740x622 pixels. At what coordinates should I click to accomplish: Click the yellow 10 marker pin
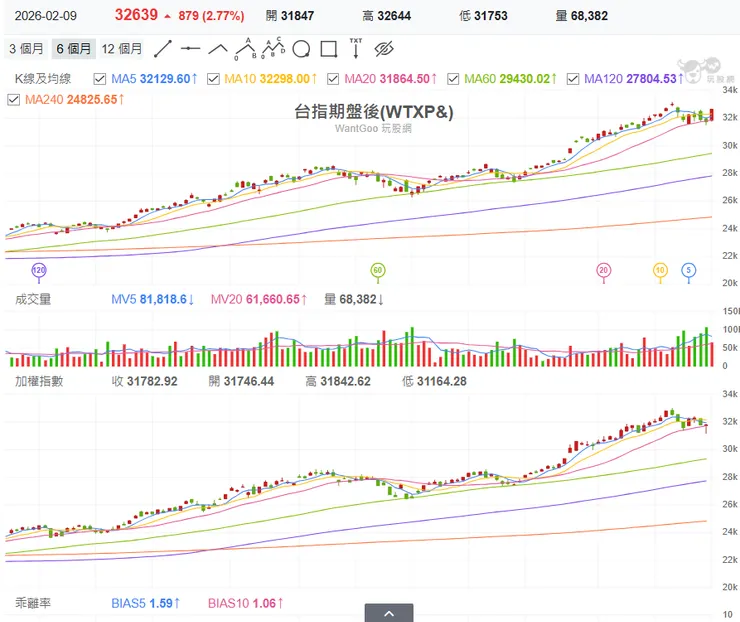pos(660,272)
